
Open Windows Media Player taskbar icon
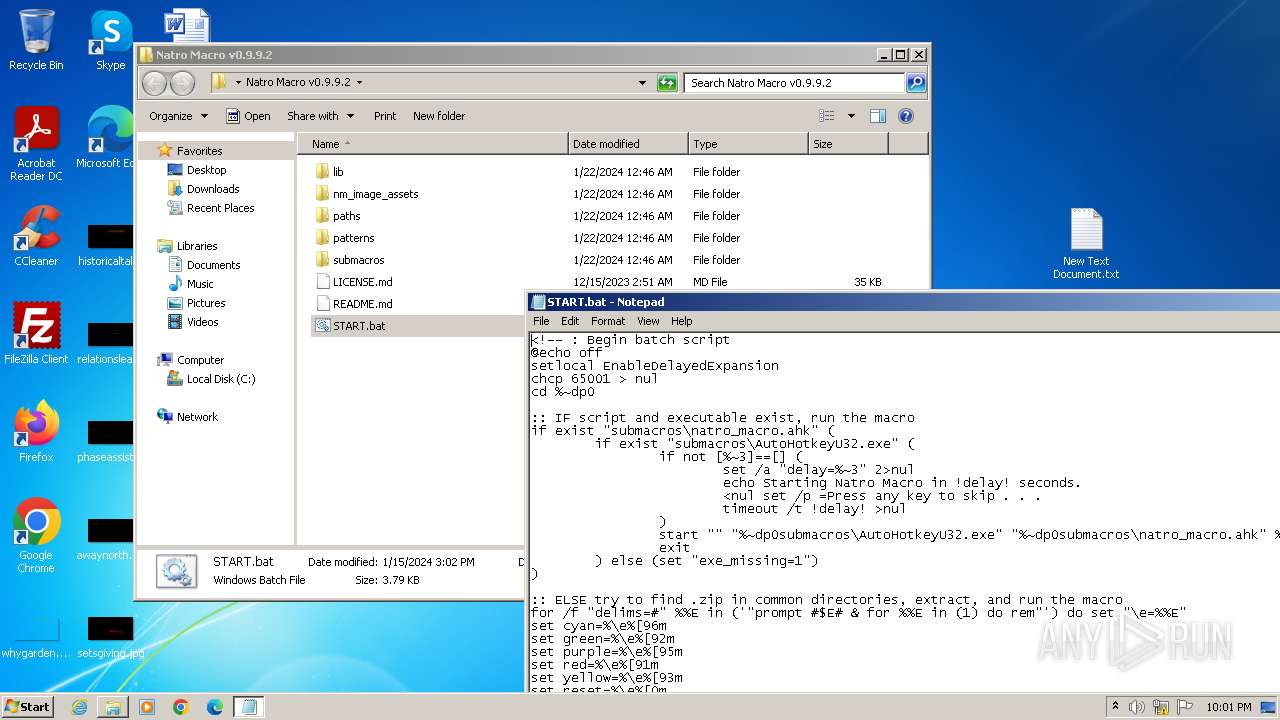coord(147,707)
